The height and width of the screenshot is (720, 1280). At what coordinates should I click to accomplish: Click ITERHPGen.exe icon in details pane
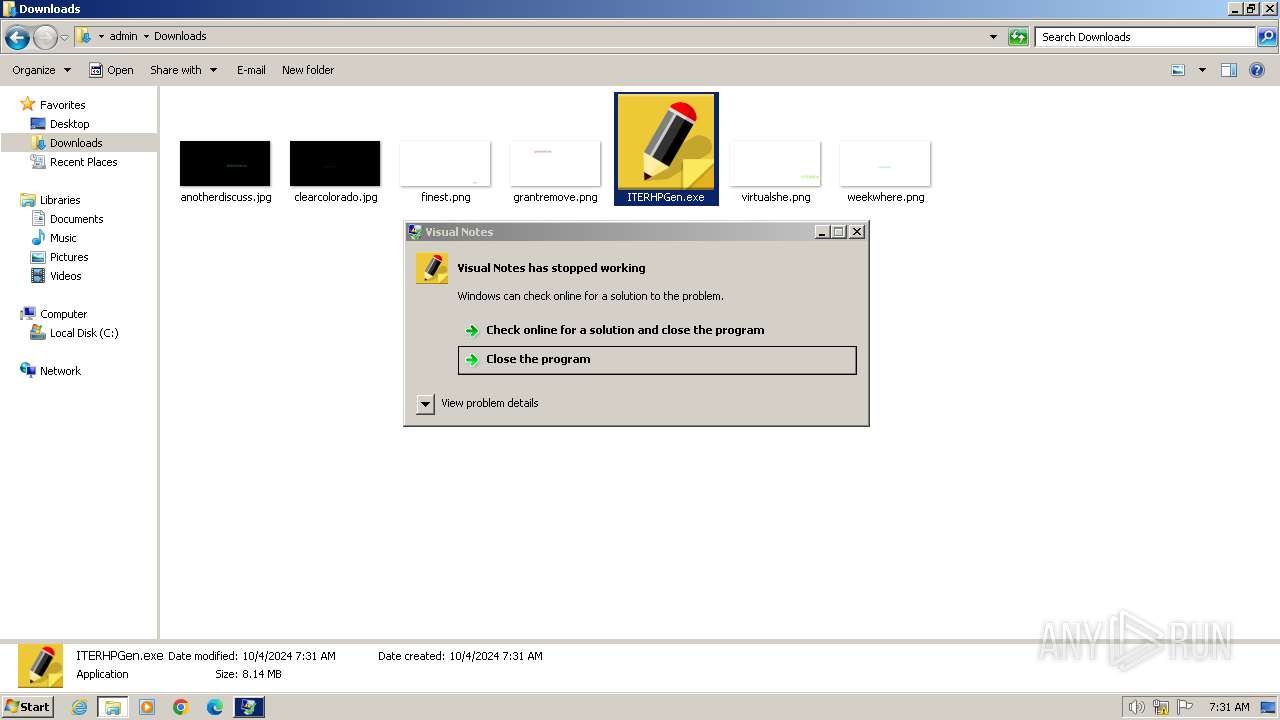pyautogui.click(x=40, y=666)
